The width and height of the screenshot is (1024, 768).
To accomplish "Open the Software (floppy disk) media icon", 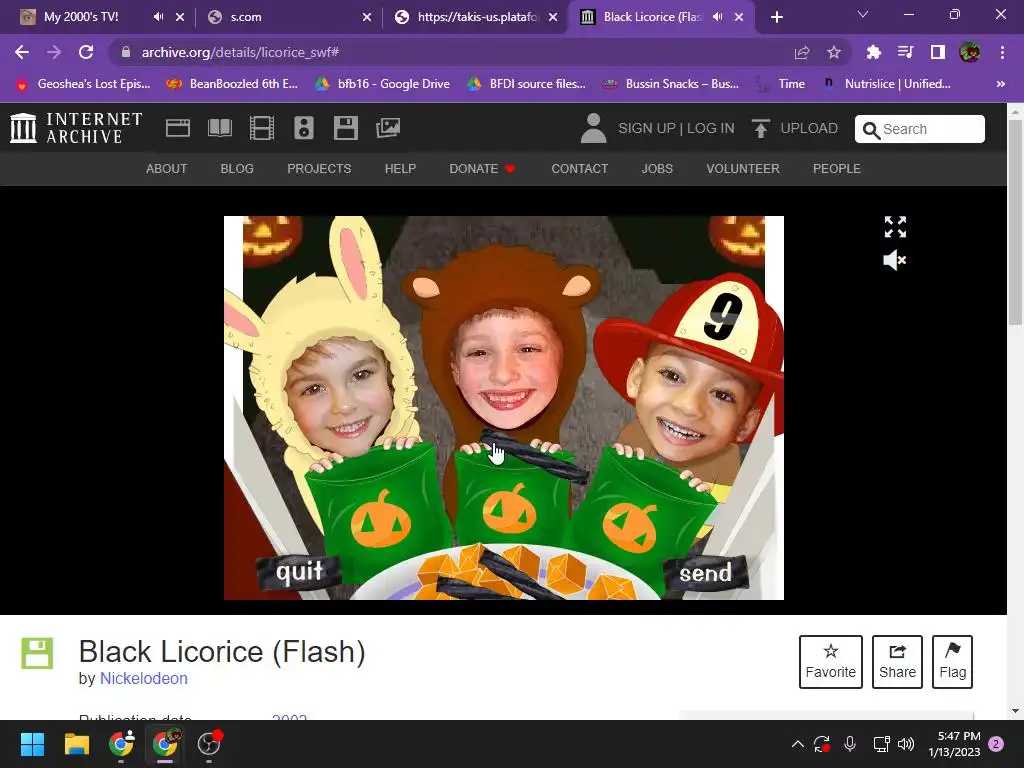I will [x=345, y=128].
